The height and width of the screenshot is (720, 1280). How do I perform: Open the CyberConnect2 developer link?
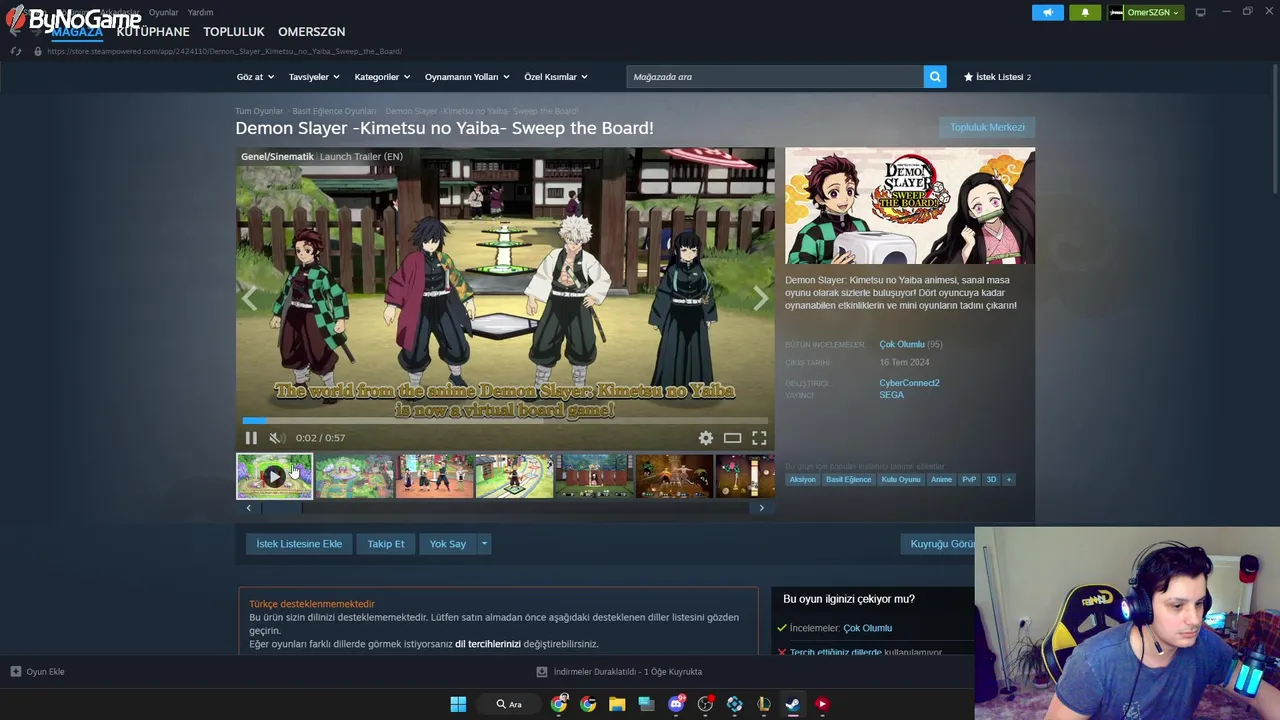coord(909,383)
